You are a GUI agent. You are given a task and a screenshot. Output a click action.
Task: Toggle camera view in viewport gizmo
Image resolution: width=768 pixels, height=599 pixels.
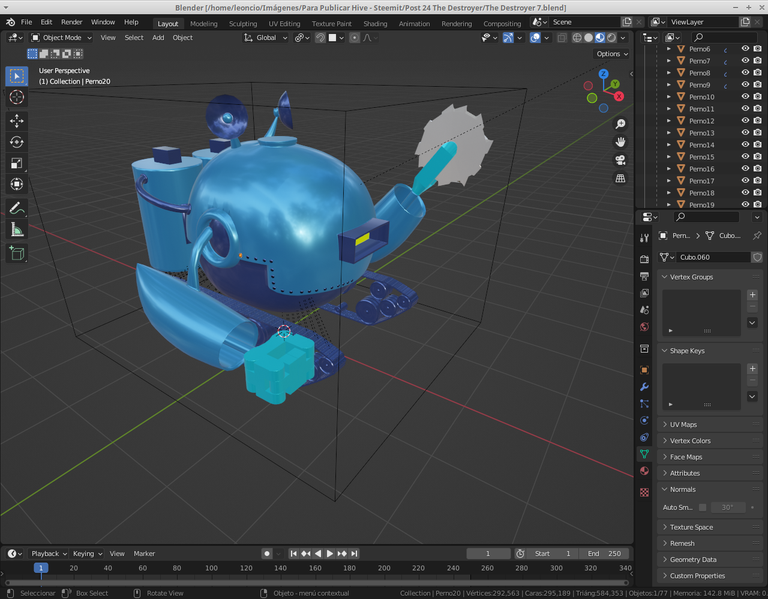tap(620, 160)
